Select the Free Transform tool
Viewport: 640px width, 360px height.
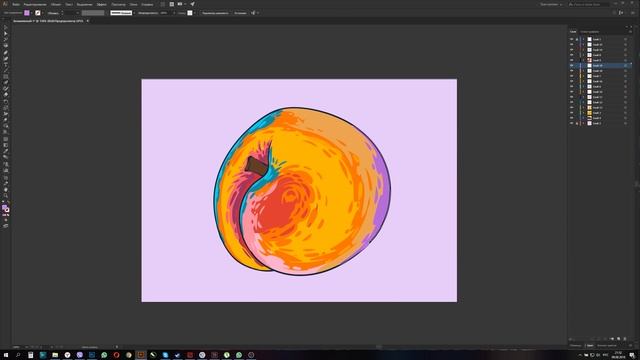[5, 120]
